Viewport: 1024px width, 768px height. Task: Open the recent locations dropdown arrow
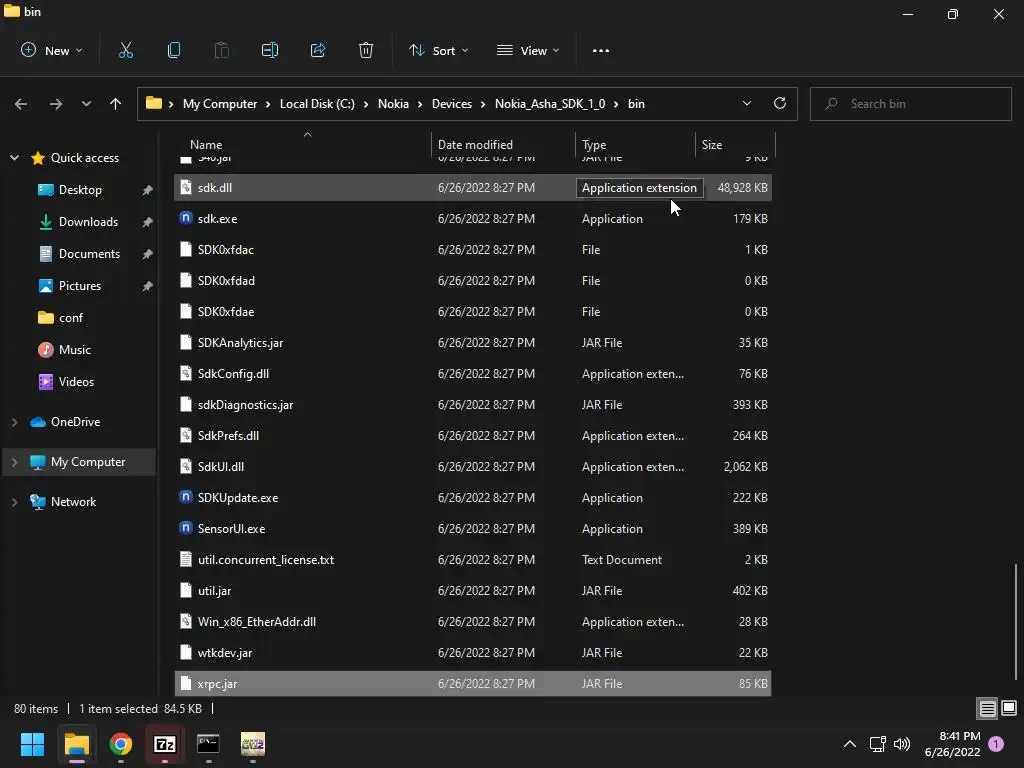coord(86,104)
